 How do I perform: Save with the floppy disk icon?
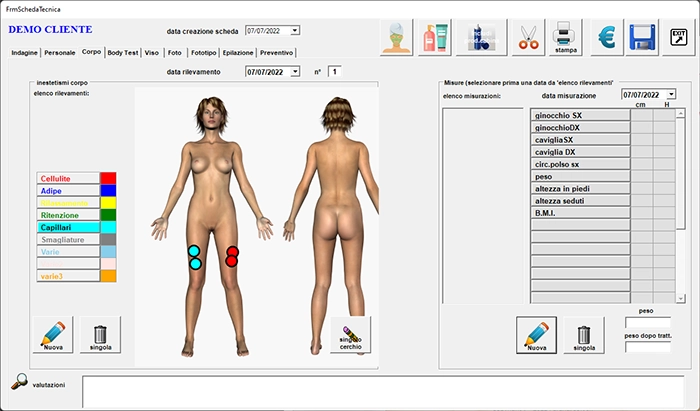[x=642, y=37]
